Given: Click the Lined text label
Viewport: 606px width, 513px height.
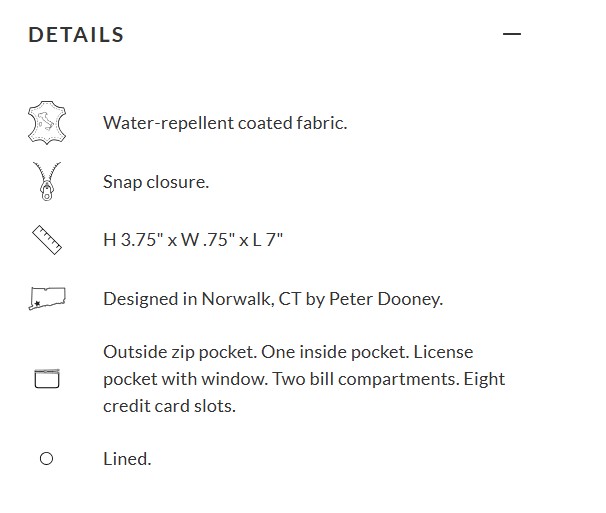Looking at the screenshot, I should 127,459.
